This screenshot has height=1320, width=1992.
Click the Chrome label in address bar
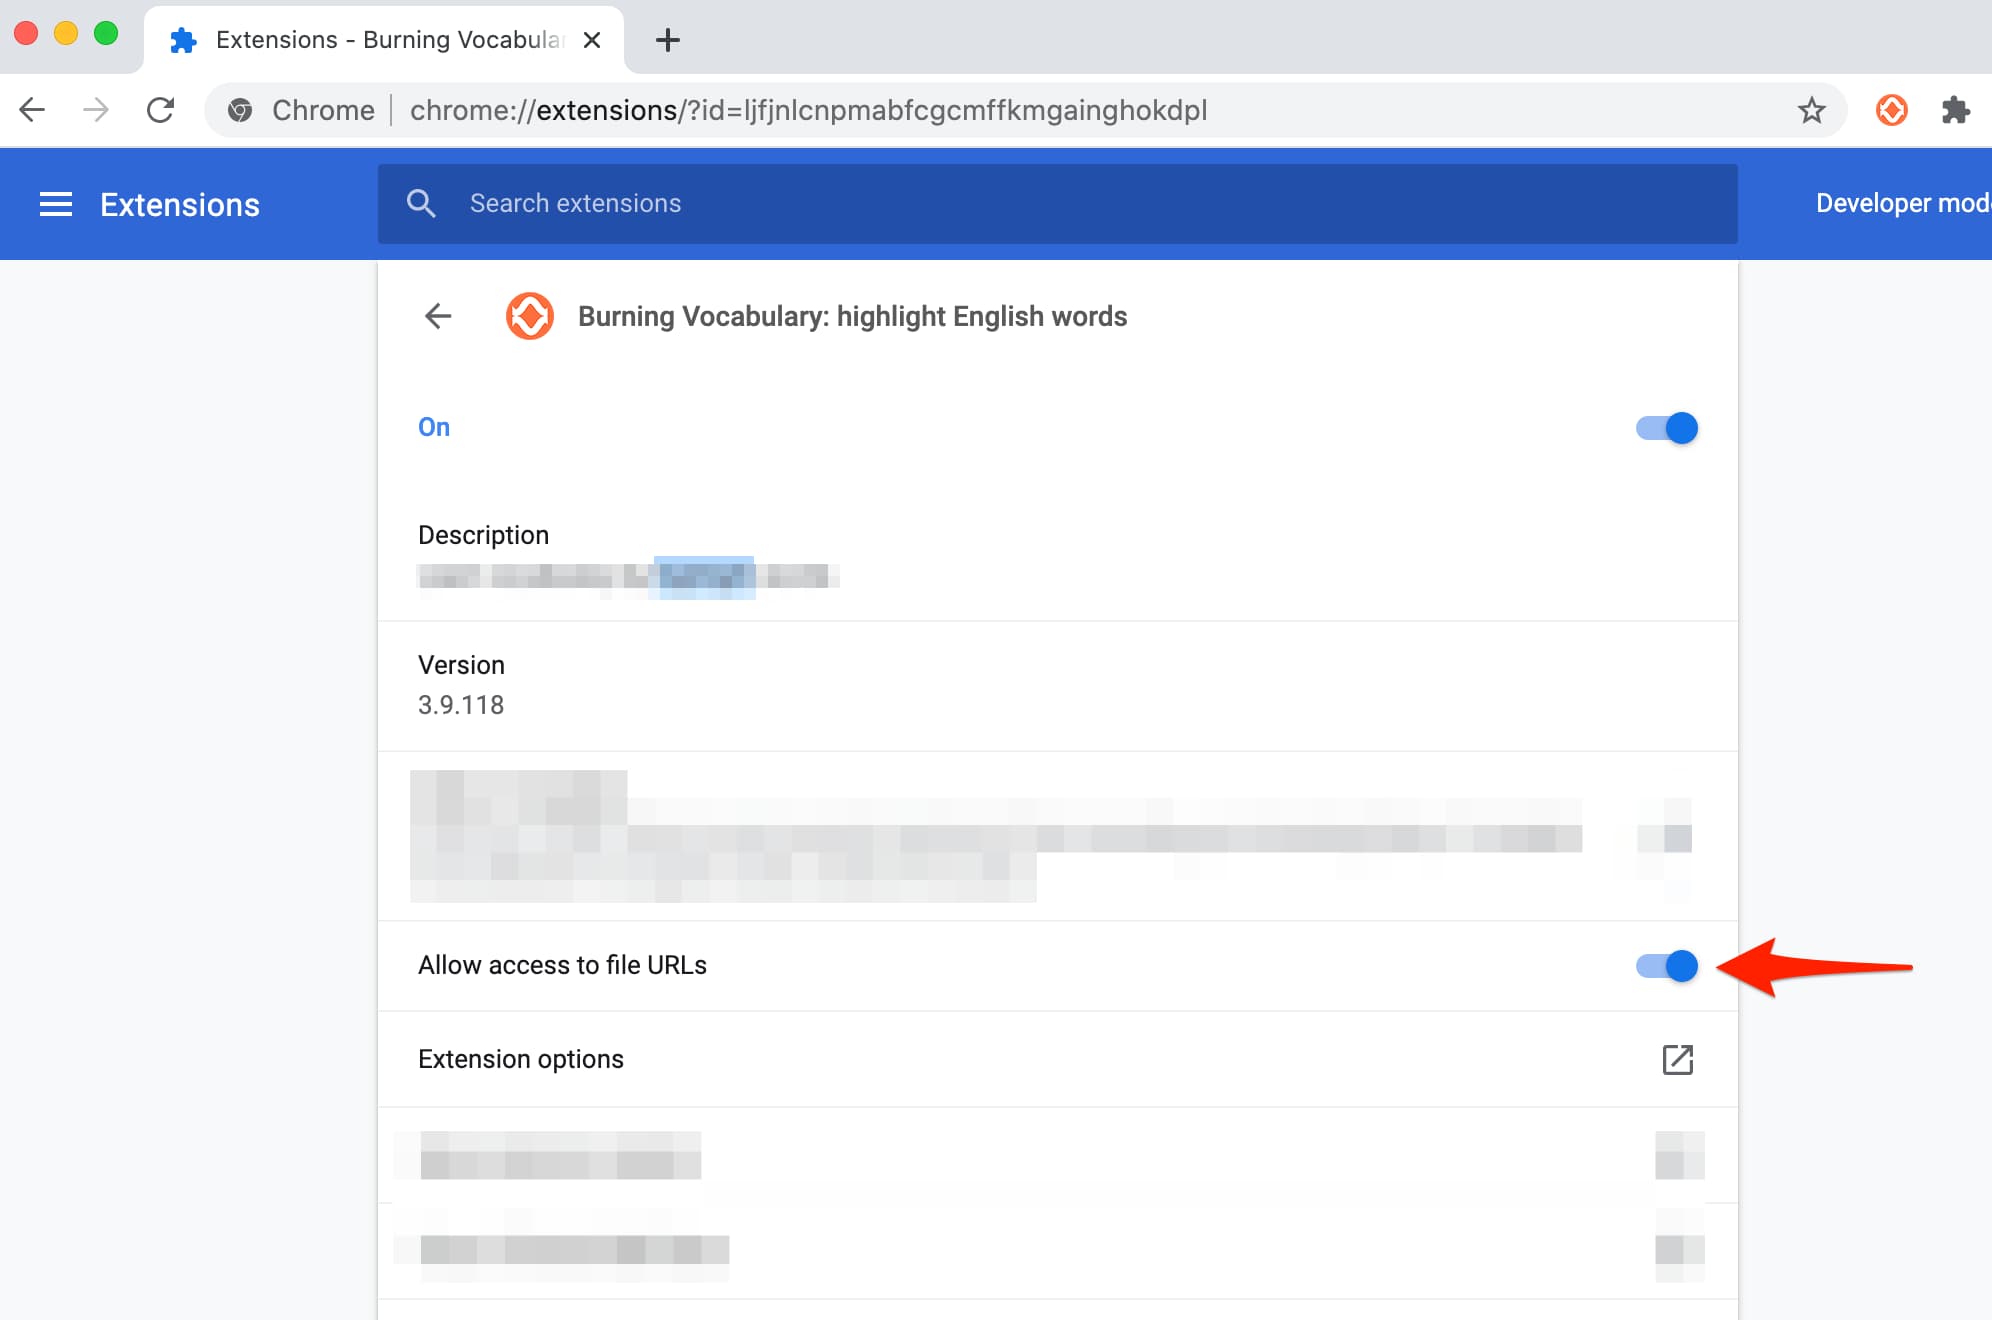pyautogui.click(x=323, y=110)
